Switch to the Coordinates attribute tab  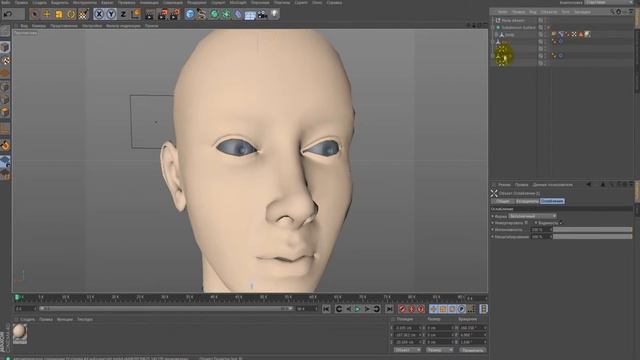click(x=527, y=201)
